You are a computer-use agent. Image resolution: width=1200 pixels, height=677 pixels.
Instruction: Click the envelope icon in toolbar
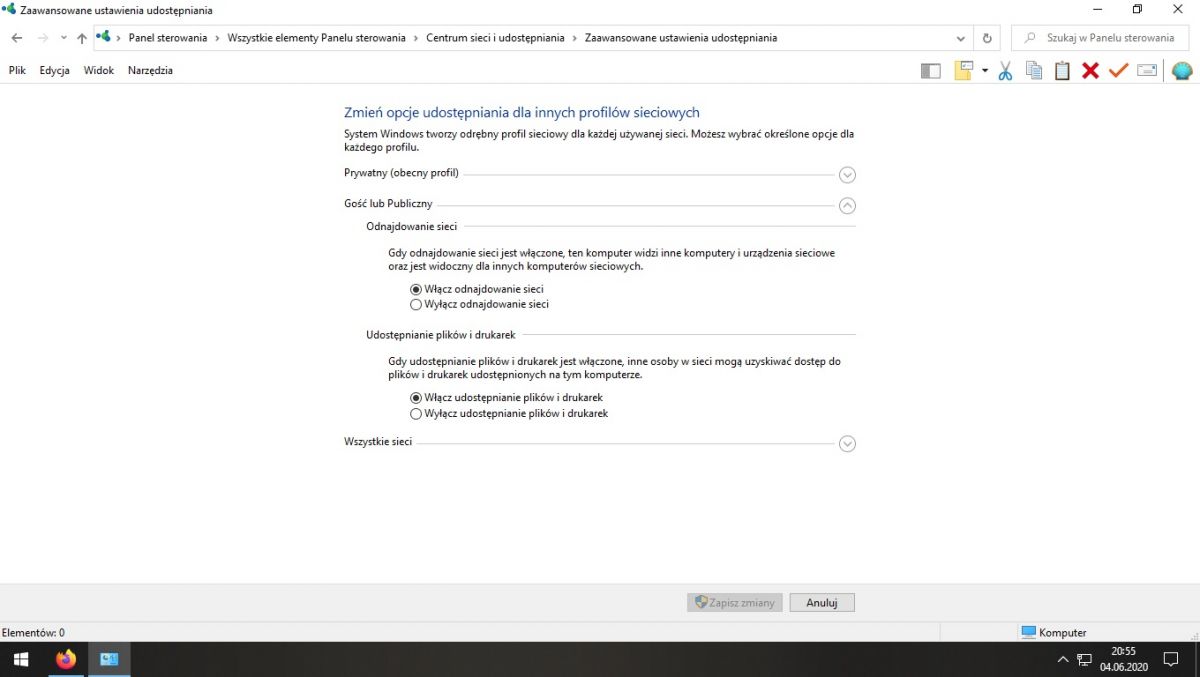(x=1147, y=71)
